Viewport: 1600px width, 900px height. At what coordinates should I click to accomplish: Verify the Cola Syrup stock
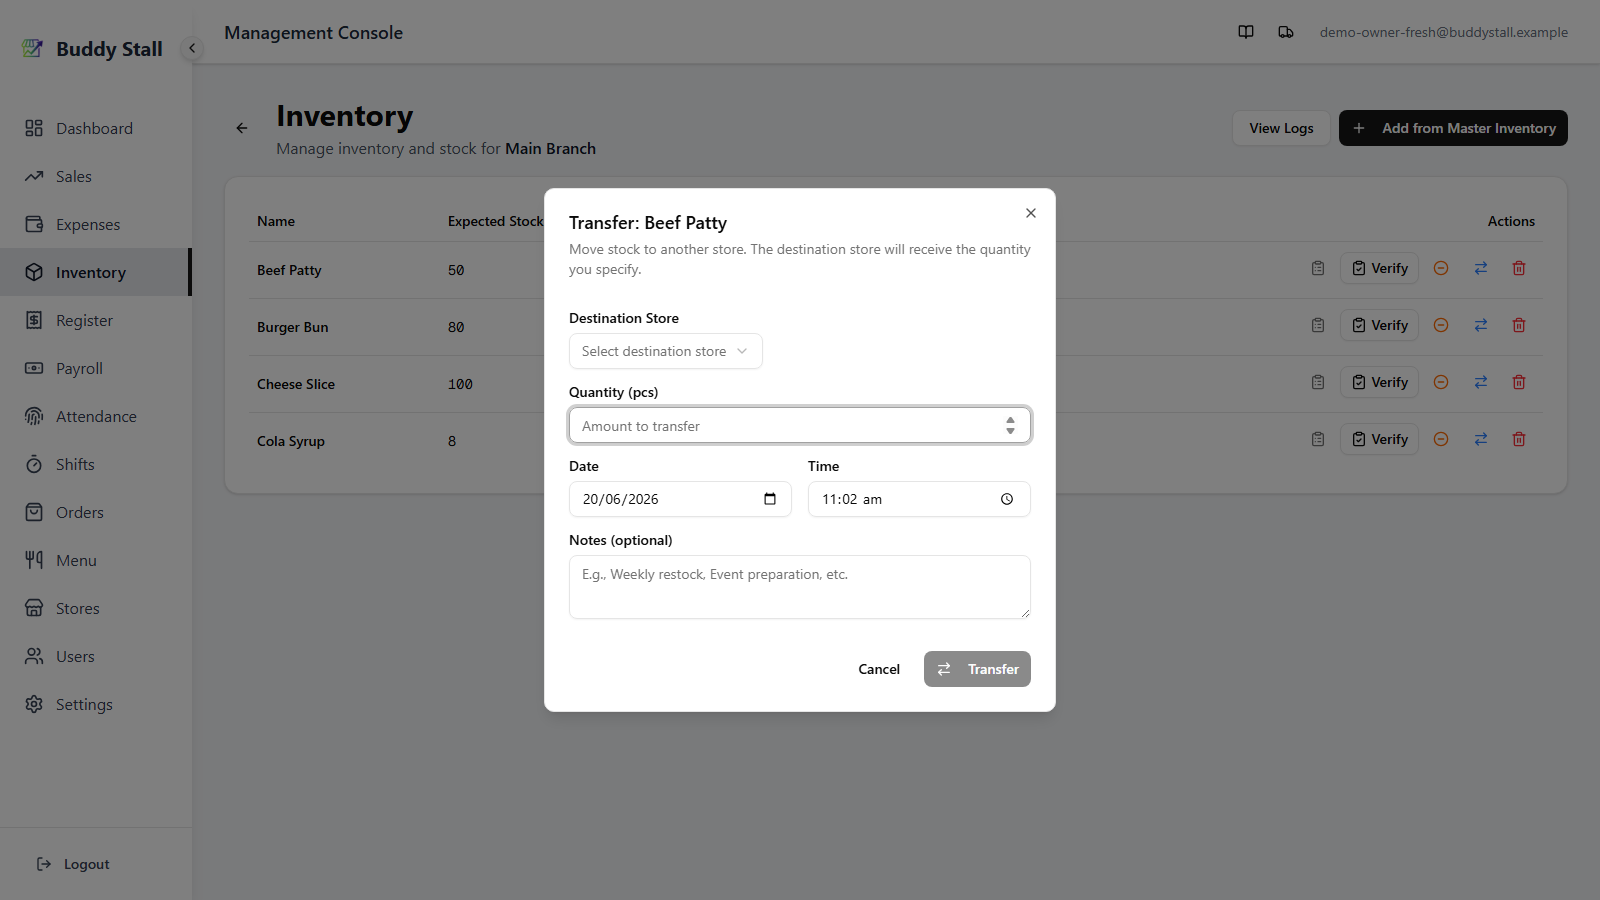1379,439
